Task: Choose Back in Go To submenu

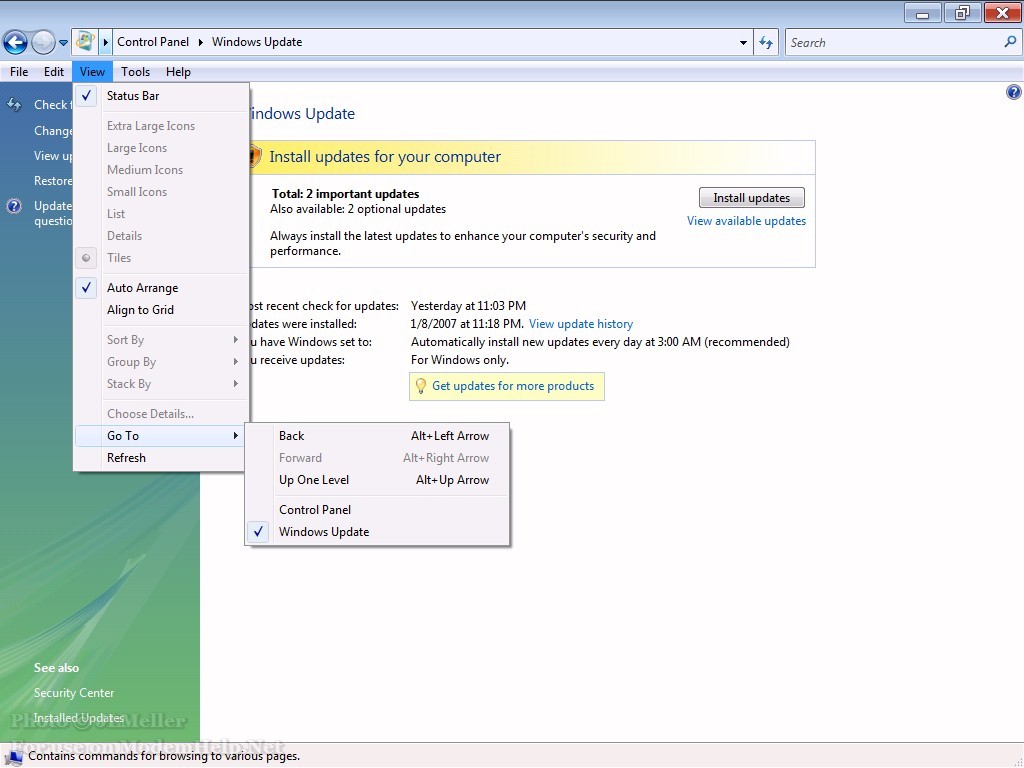Action: tap(377, 436)
